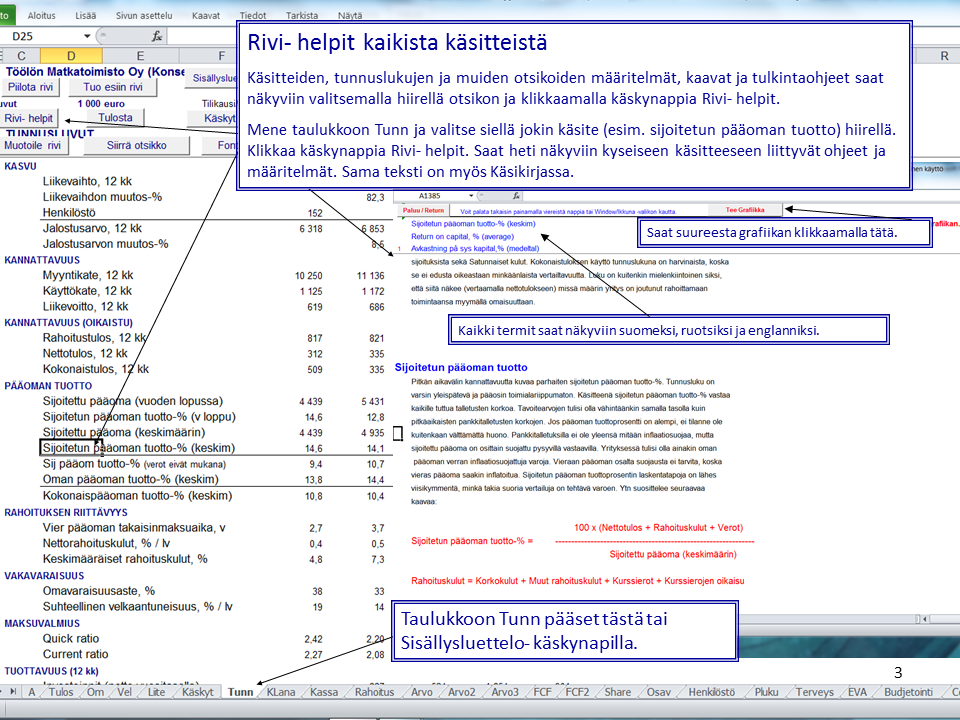
Task: Open the Rahoitus sheet tab
Action: tap(375, 692)
